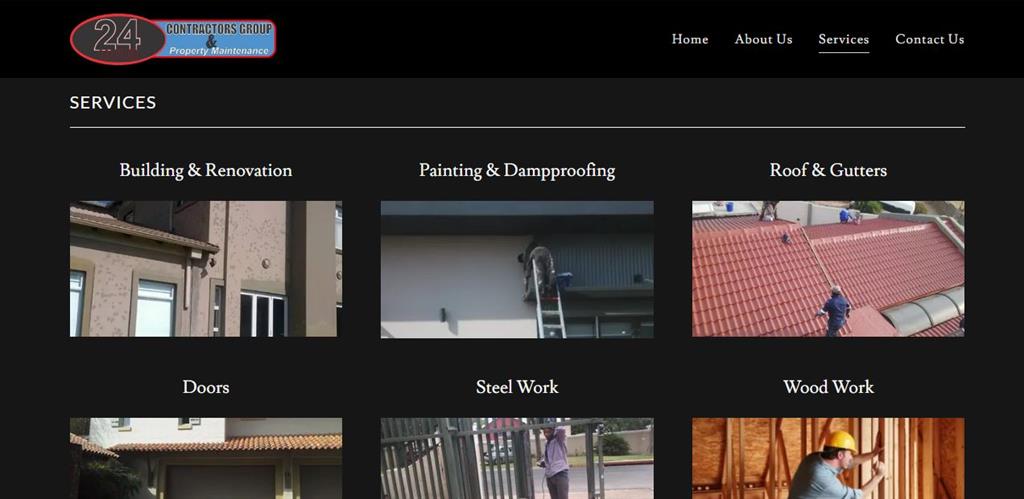The width and height of the screenshot is (1024, 499).
Task: Click the 24 Contractors Group logo
Action: click(x=173, y=39)
